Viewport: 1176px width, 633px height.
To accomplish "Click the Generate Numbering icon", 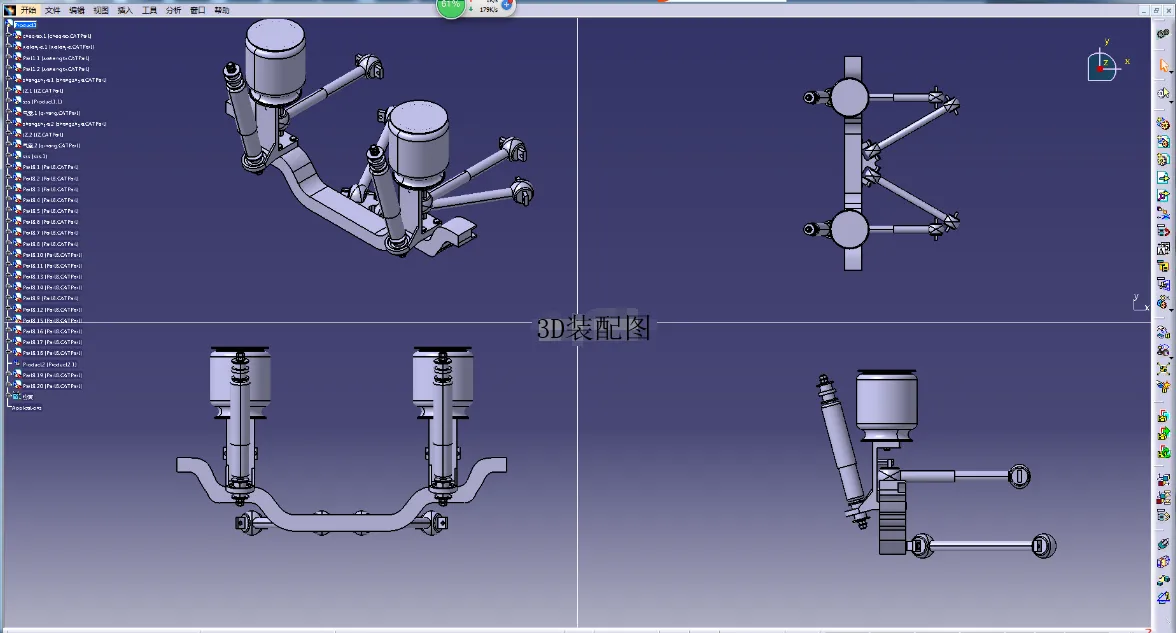I will point(1163,248).
